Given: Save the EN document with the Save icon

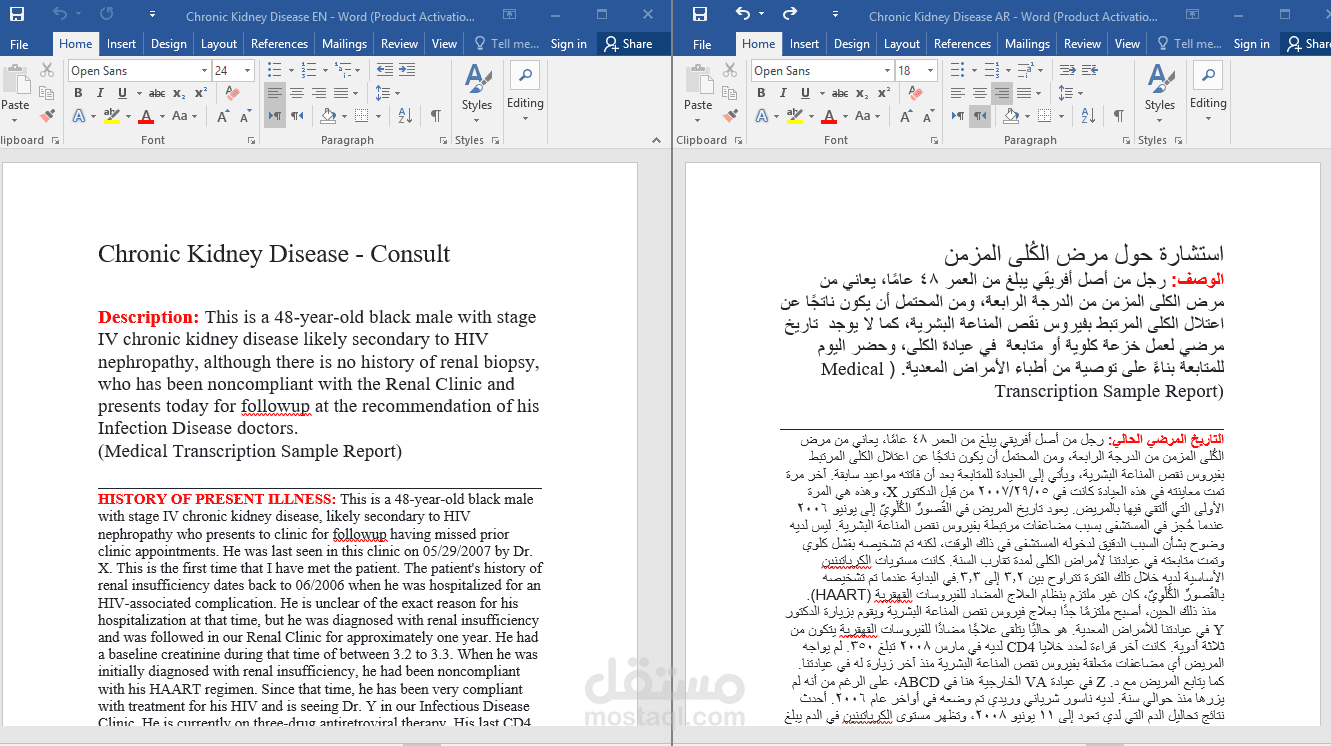Looking at the screenshot, I should click(x=17, y=14).
